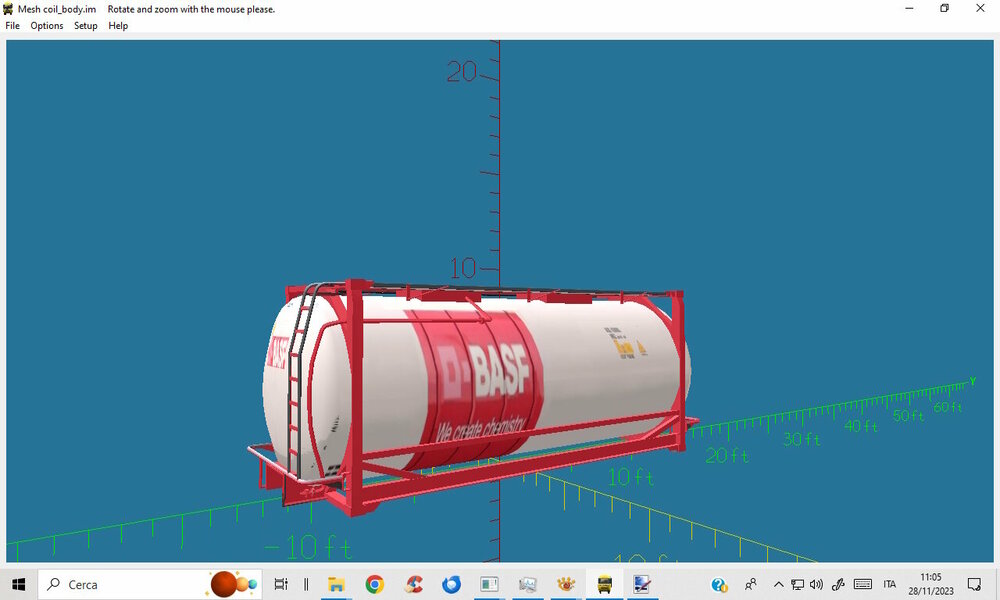Screen dimensions: 1000x600
Task: Open File Explorer from the taskbar
Action: pos(336,584)
